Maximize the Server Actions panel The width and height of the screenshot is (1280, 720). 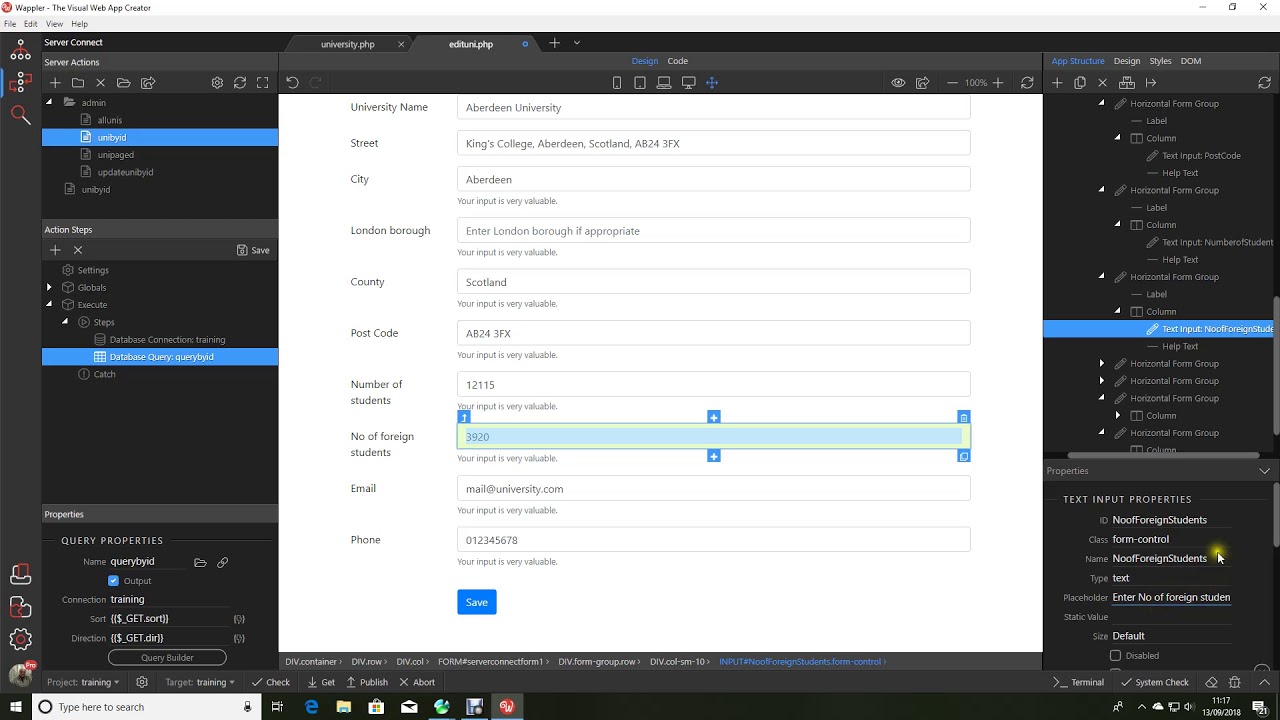[262, 83]
